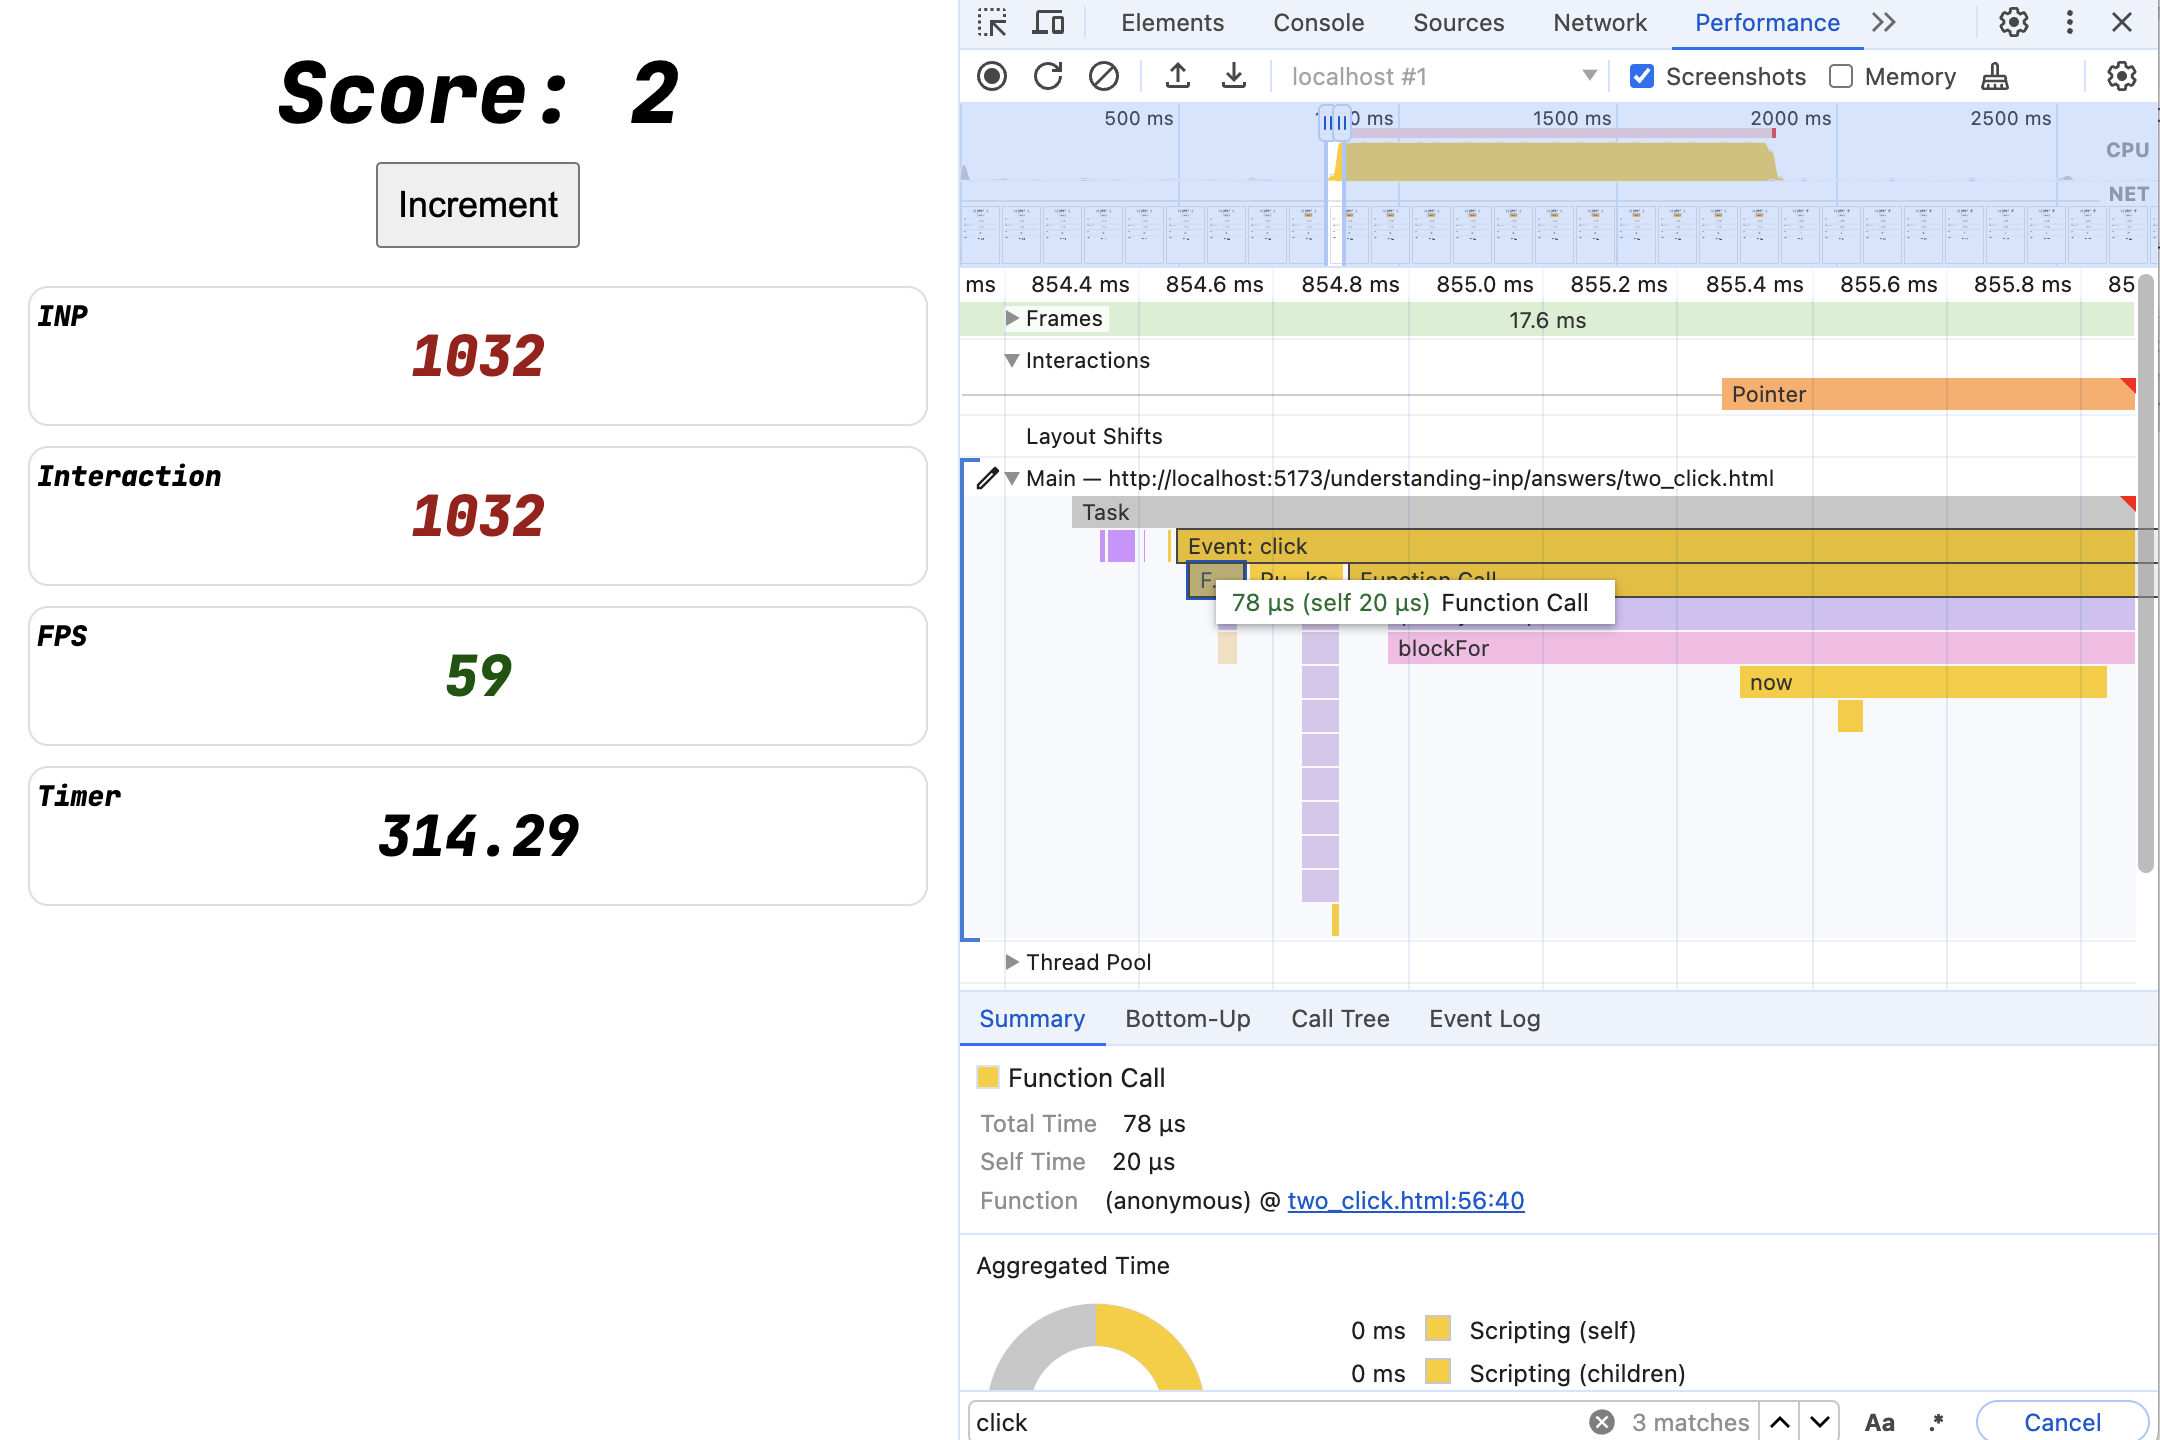Click the clear profile results icon

1102,76
